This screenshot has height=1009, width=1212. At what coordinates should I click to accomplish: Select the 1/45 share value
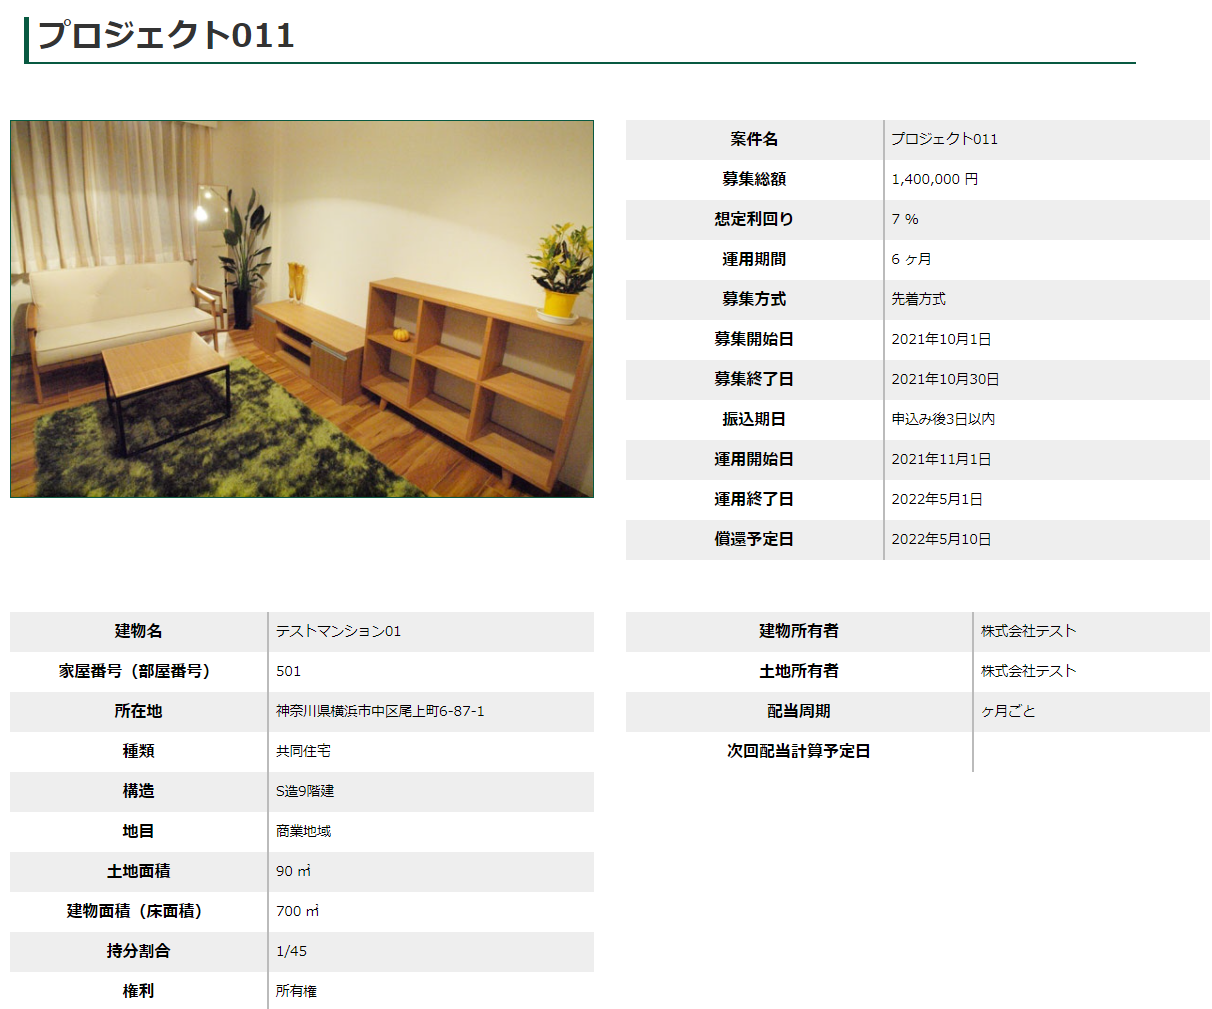(291, 951)
